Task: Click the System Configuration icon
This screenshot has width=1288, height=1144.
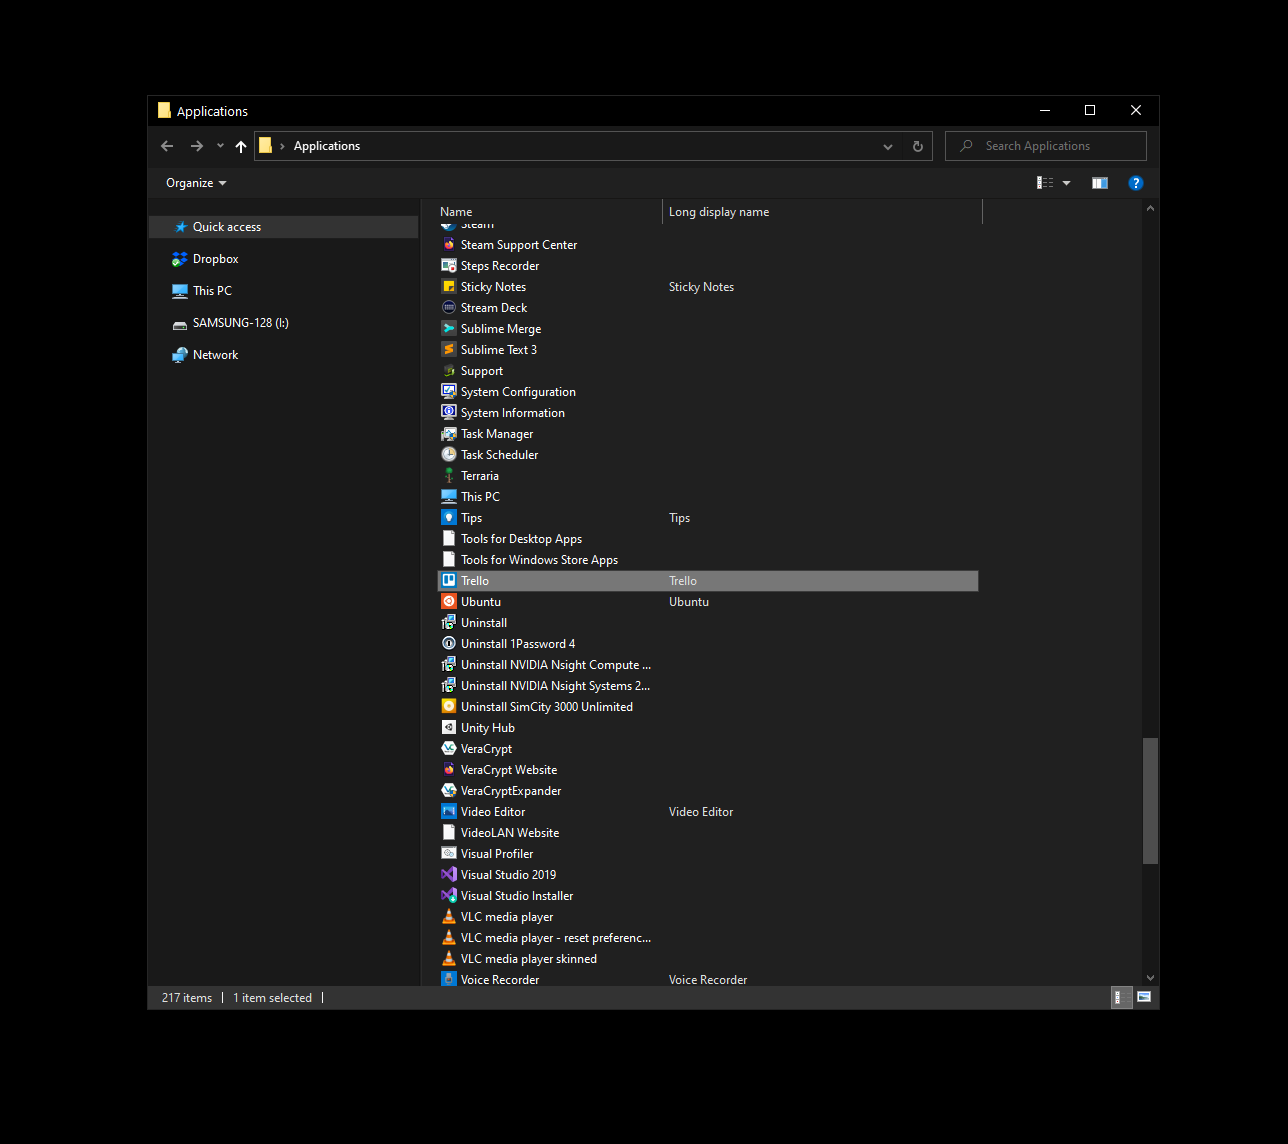Action: coord(449,392)
